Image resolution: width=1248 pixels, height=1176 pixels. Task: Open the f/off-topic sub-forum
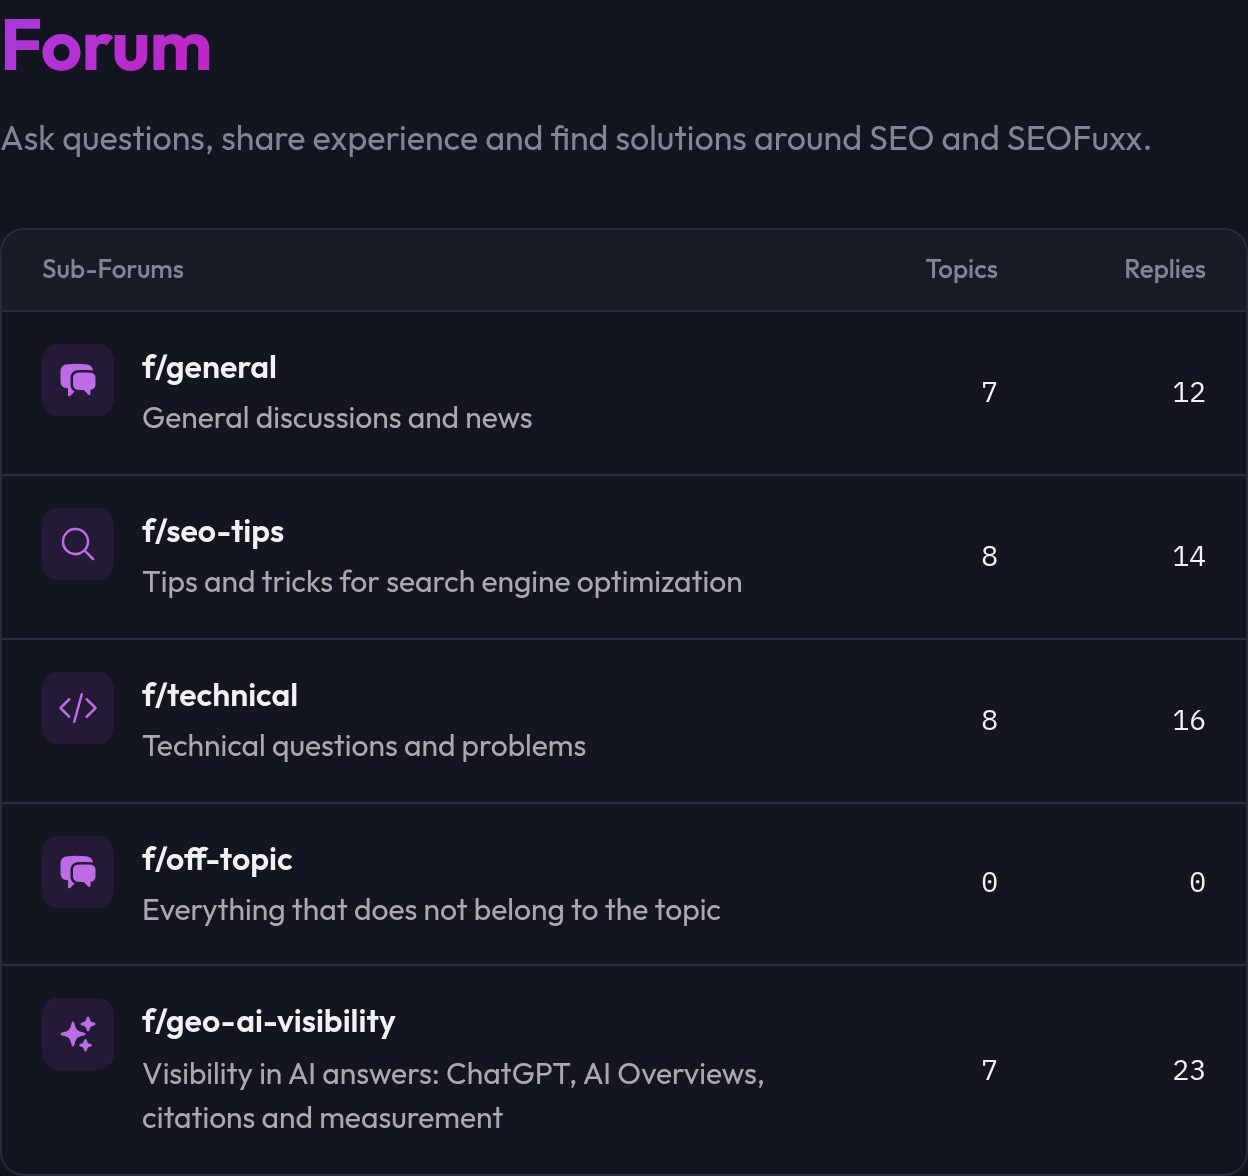(x=217, y=860)
